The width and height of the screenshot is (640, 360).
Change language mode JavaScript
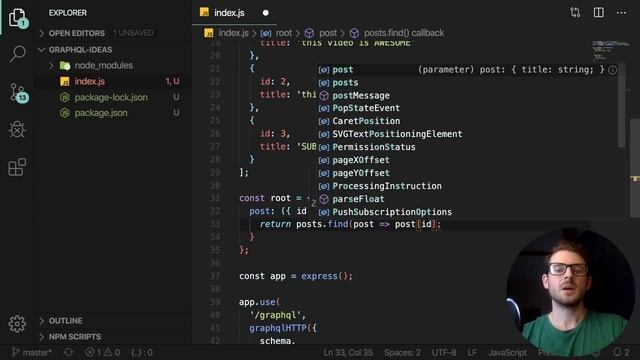(507, 352)
